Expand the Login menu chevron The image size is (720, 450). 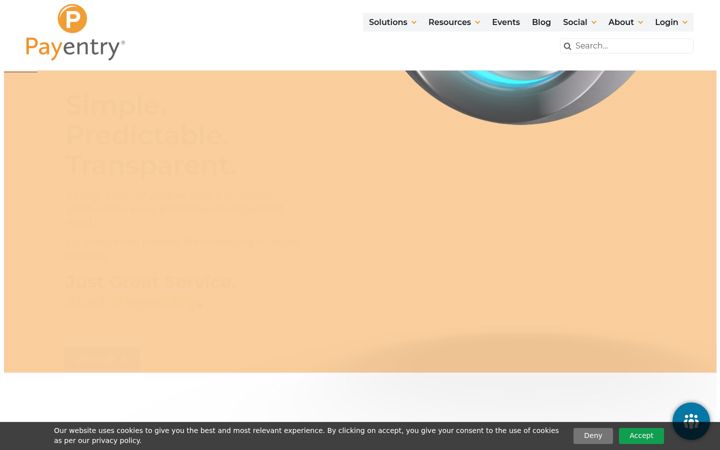(685, 22)
